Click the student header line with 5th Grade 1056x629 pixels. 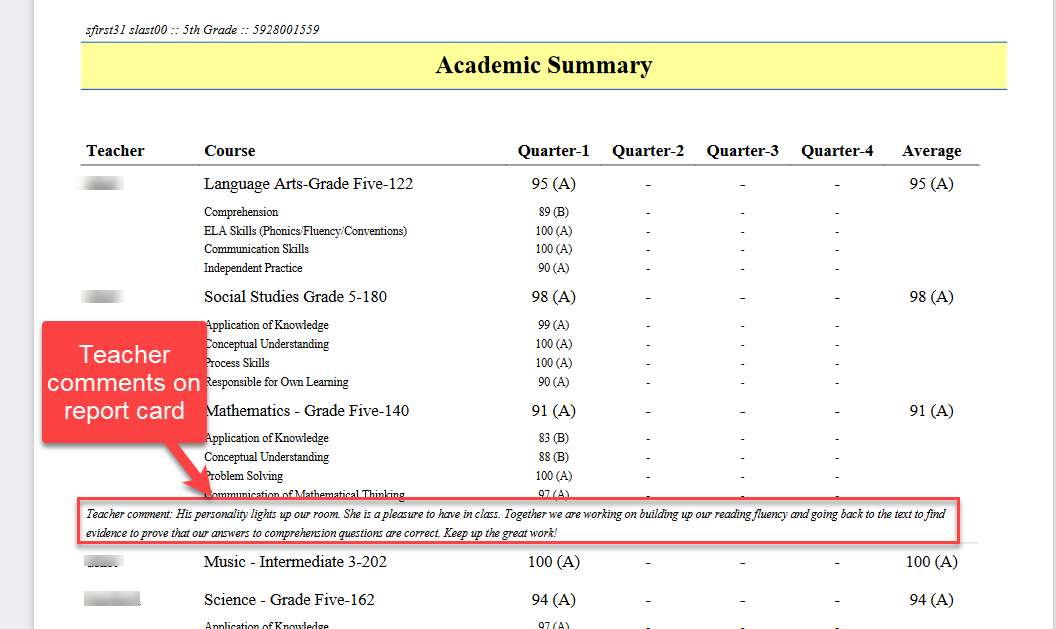(203, 30)
